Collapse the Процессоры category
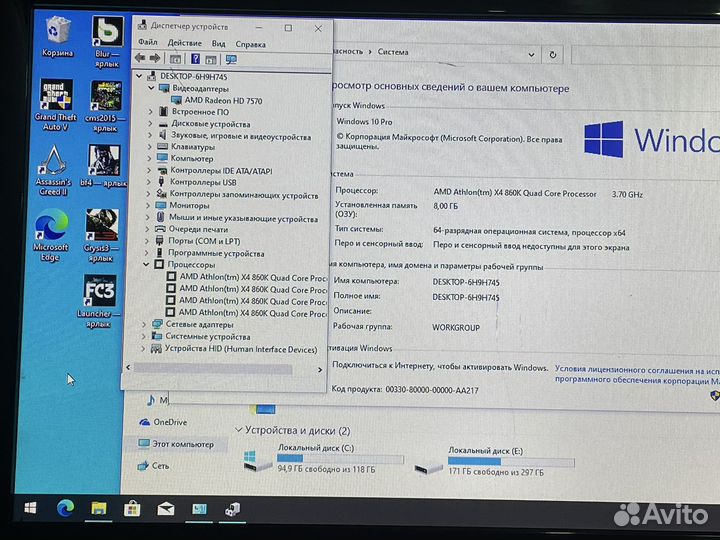Viewport: 720px width, 540px height. (146, 264)
